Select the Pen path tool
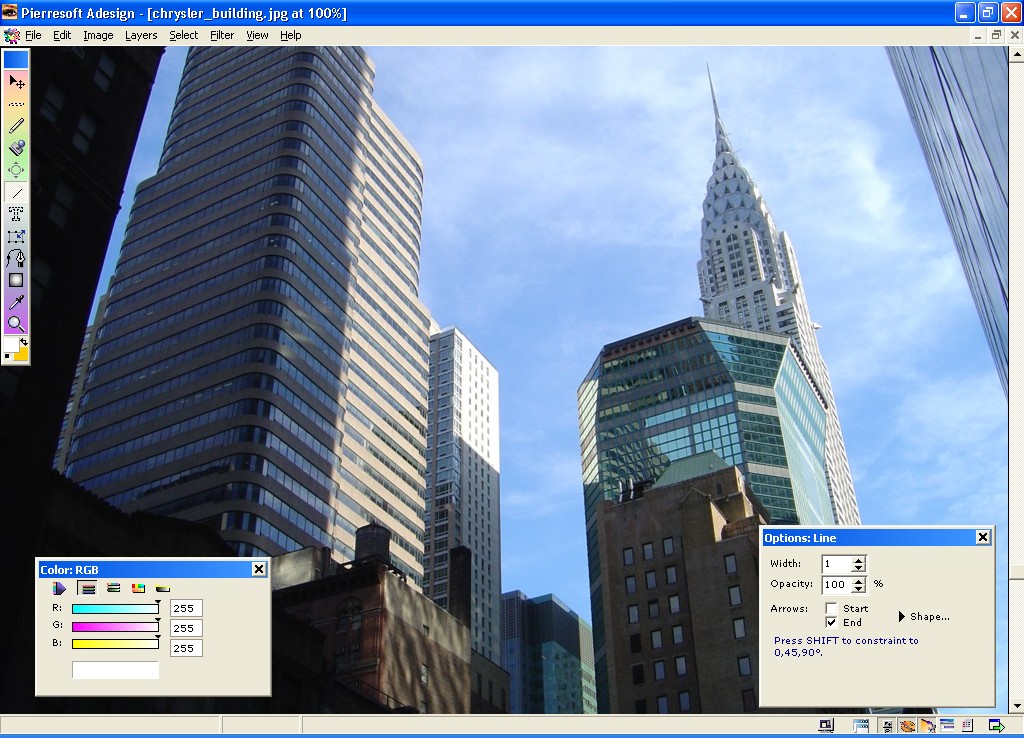The height and width of the screenshot is (738, 1024). point(16,258)
